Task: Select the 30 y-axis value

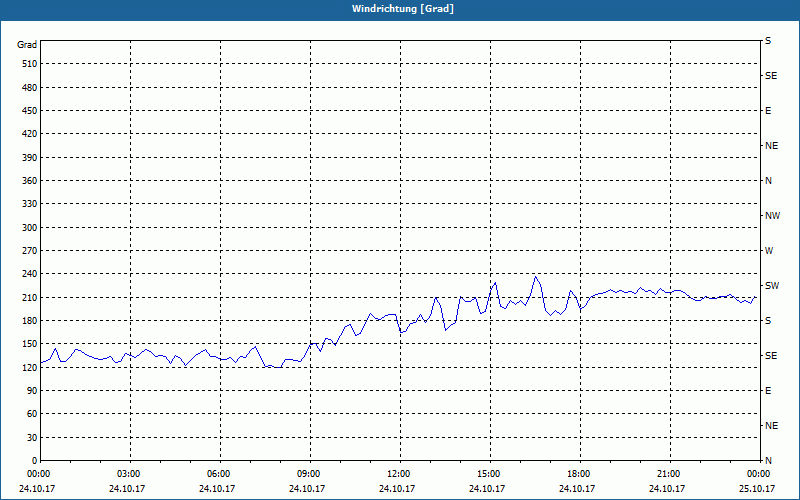Action: [x=32, y=438]
